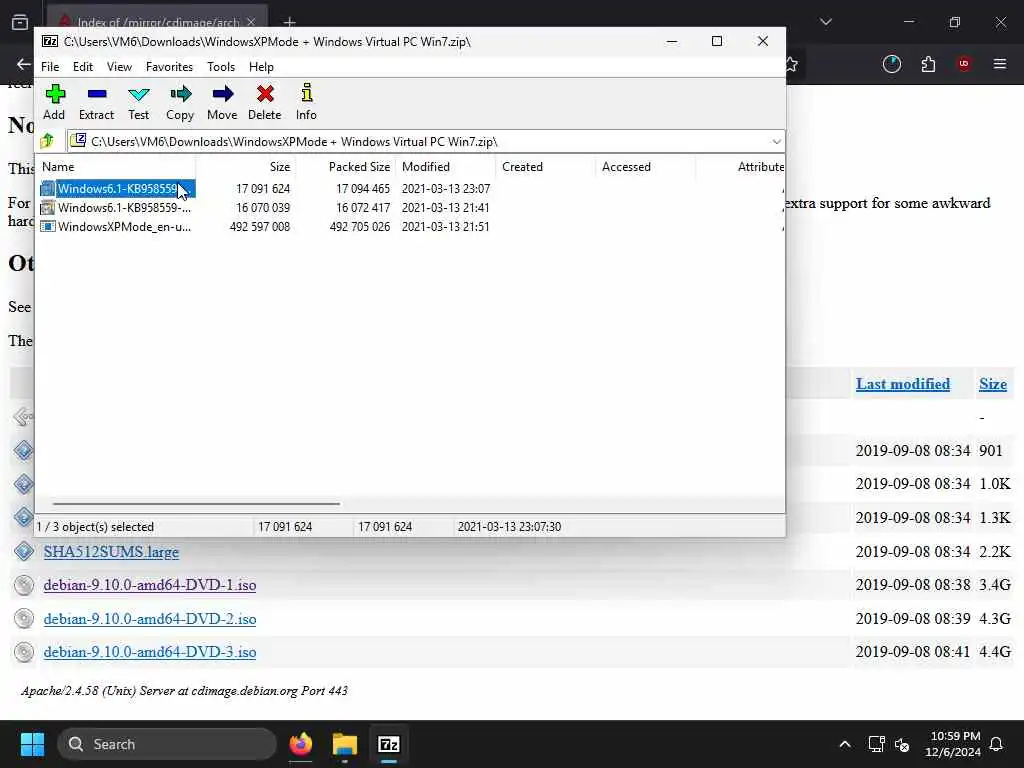The height and width of the screenshot is (768, 1024).
Task: Click the 7-Zip taskbar icon
Action: (x=389, y=744)
